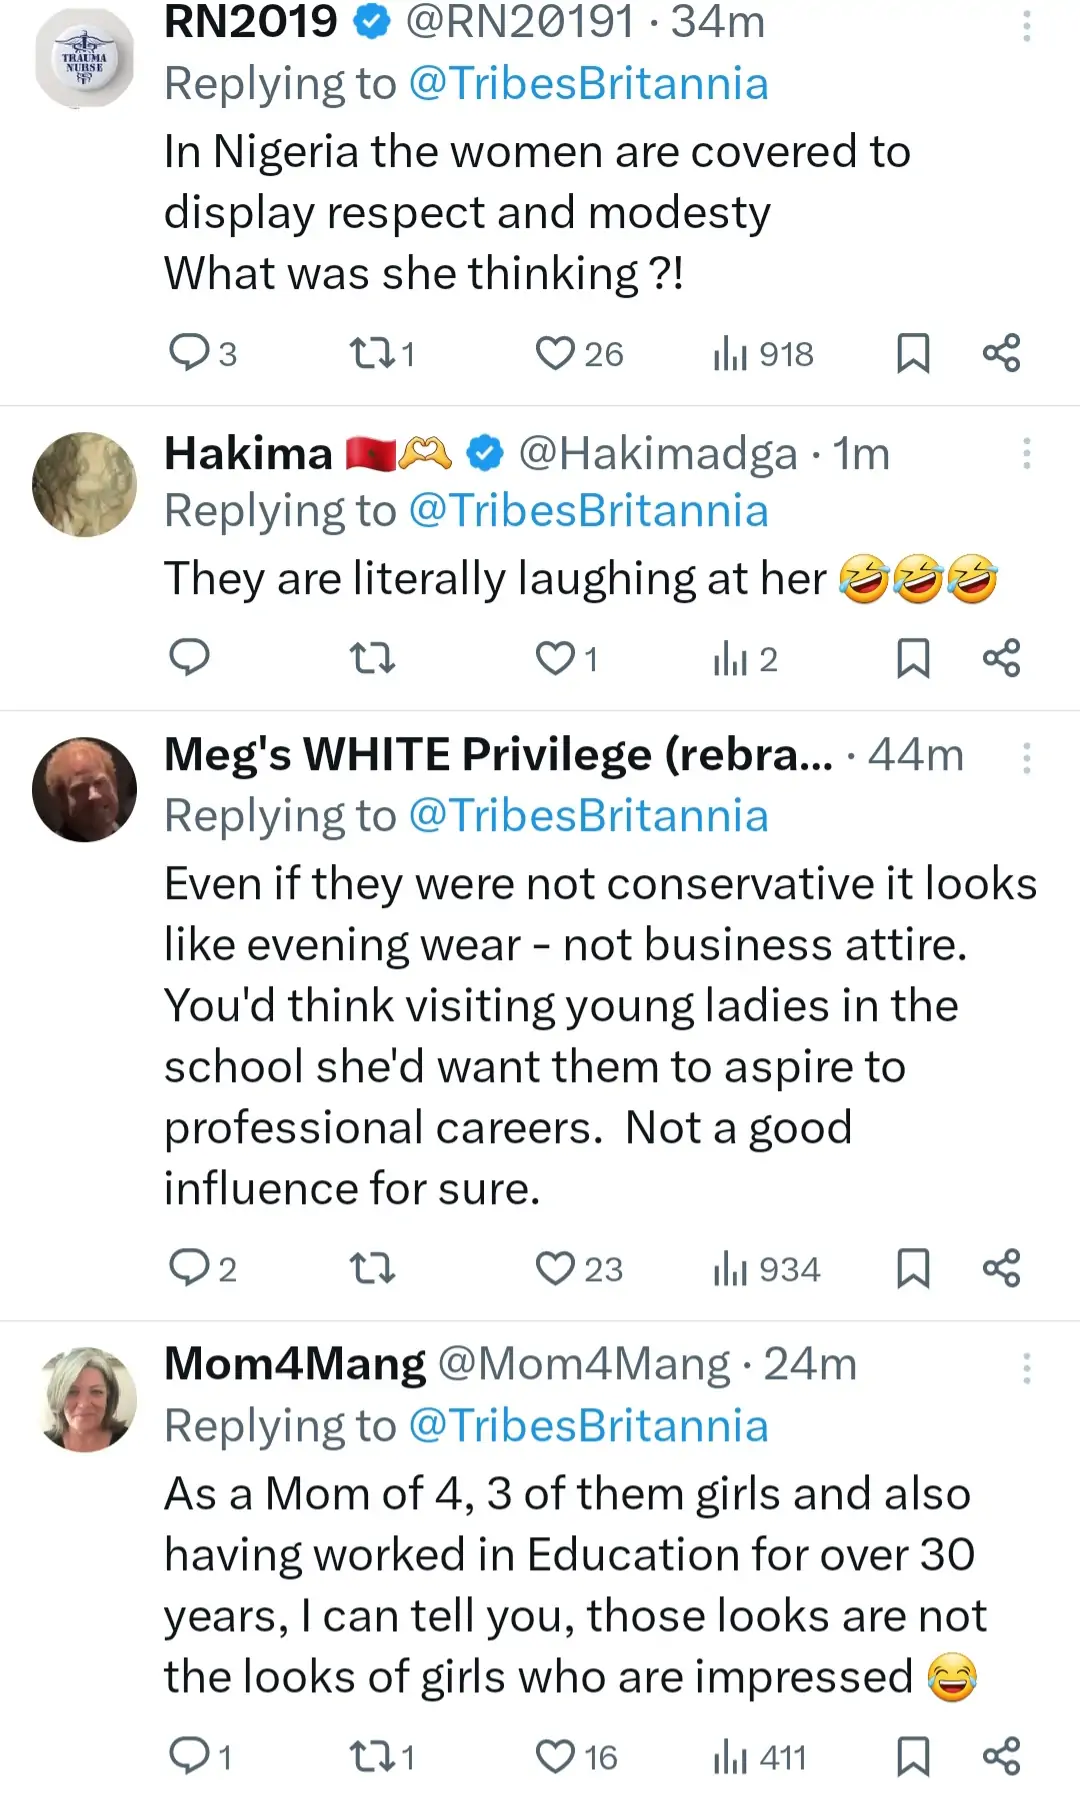The height and width of the screenshot is (1801, 1080).
Task: View replies on Mom4Mang's tweet
Action: [189, 1756]
